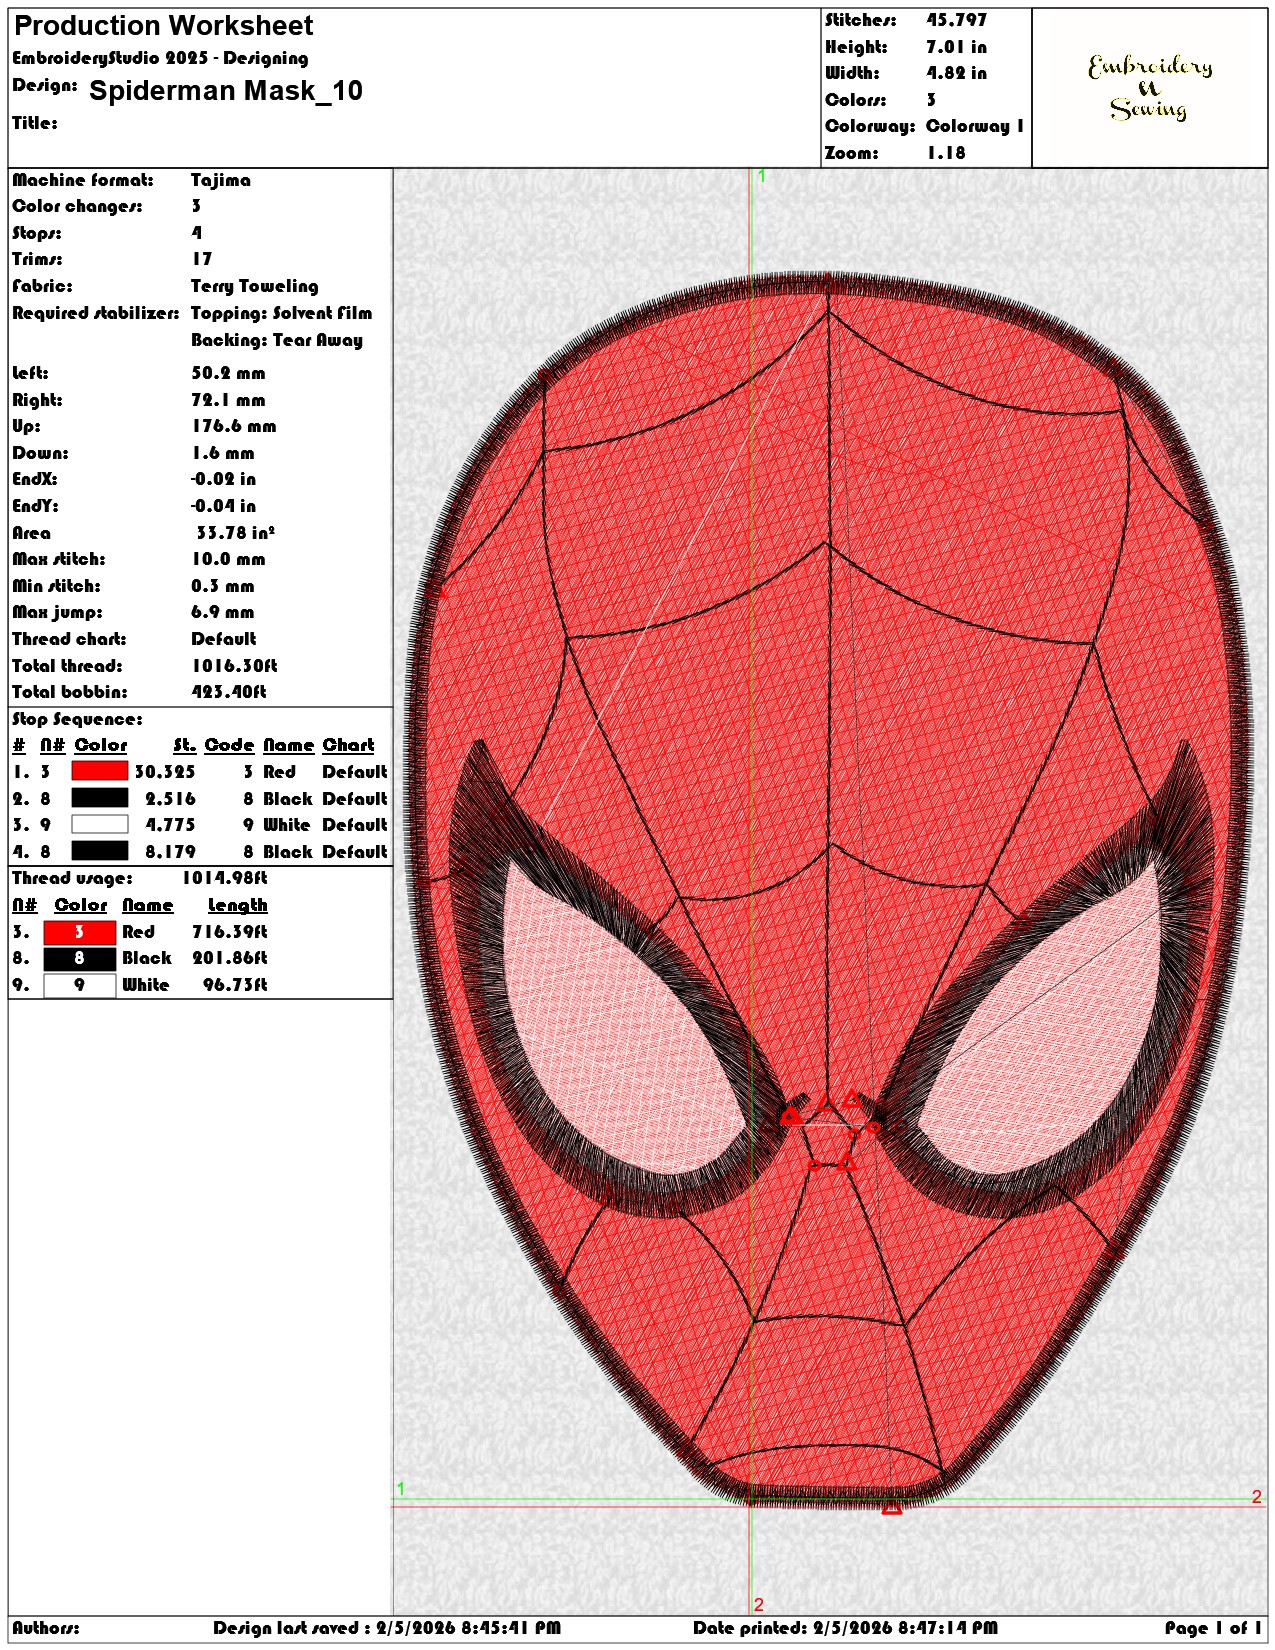Select the Stitches value 45.797
The image size is (1275, 1650).
[x=956, y=20]
